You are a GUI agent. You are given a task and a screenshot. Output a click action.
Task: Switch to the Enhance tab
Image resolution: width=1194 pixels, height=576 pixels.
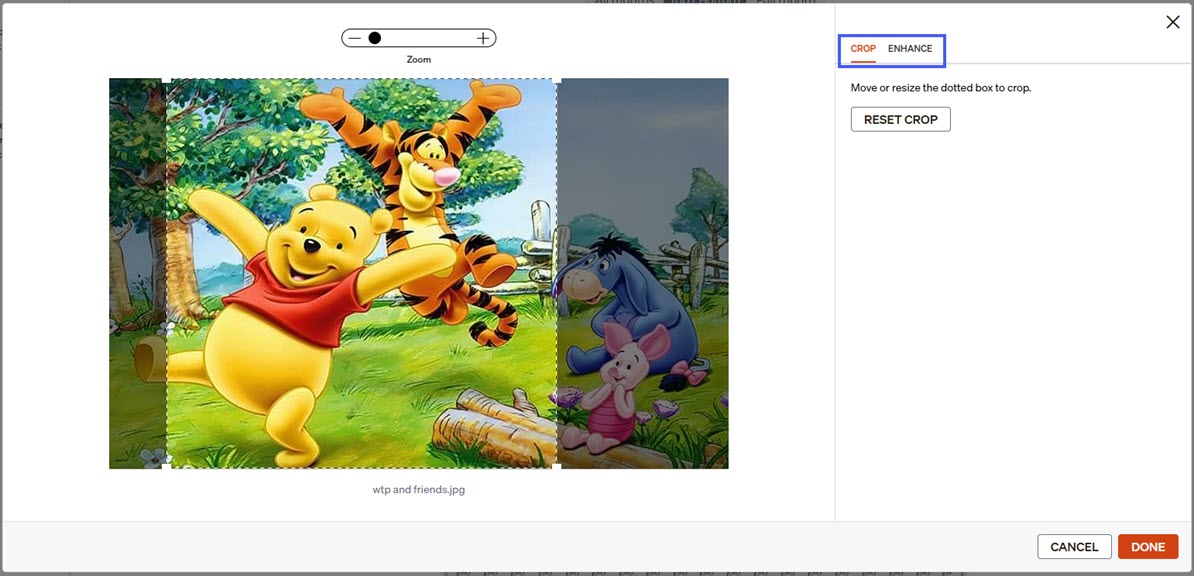910,49
